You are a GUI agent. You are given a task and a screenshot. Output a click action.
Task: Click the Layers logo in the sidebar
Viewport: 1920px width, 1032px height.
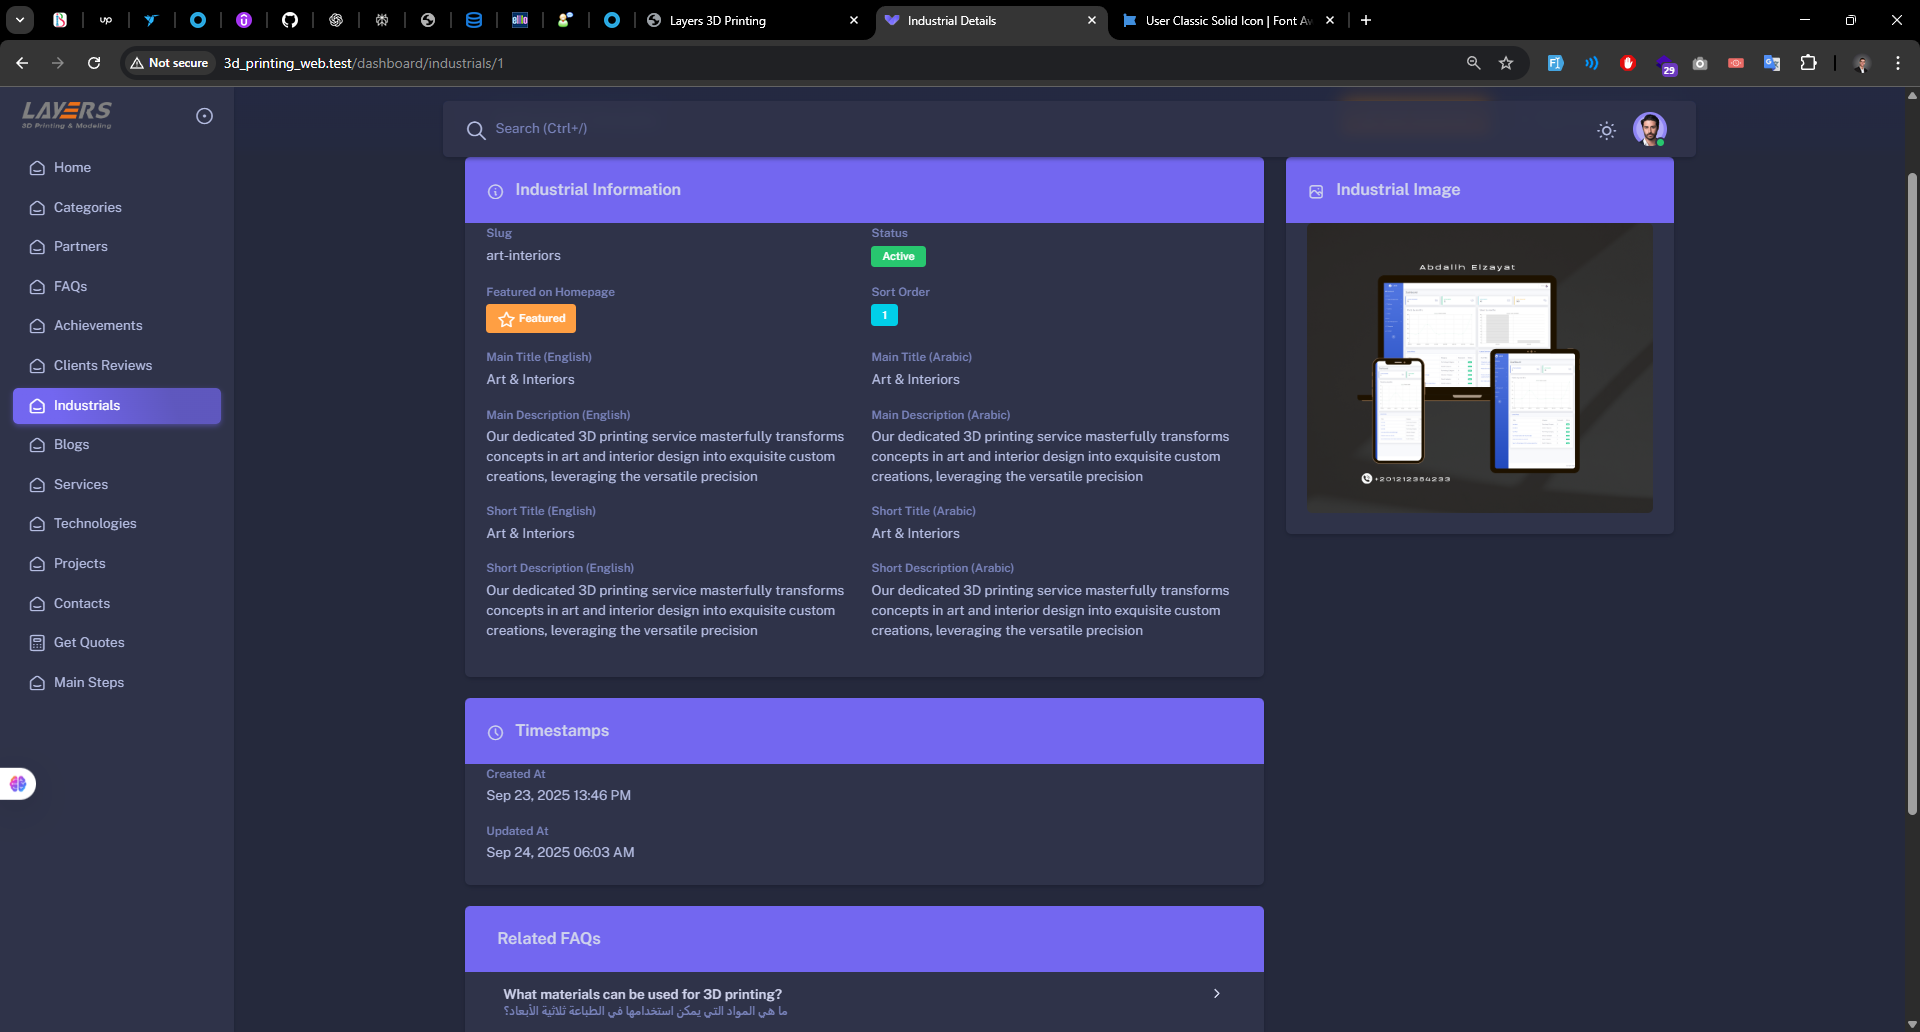67,115
